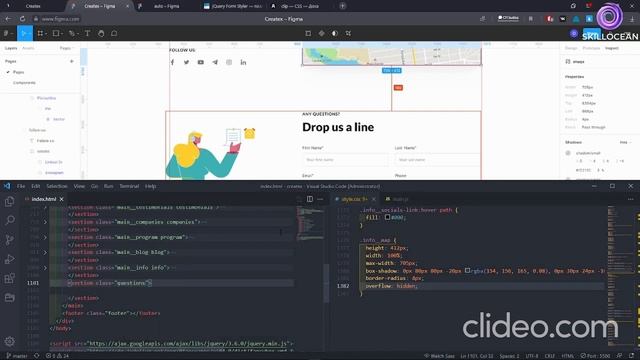Select the checked Pages item in Figma

point(18,72)
